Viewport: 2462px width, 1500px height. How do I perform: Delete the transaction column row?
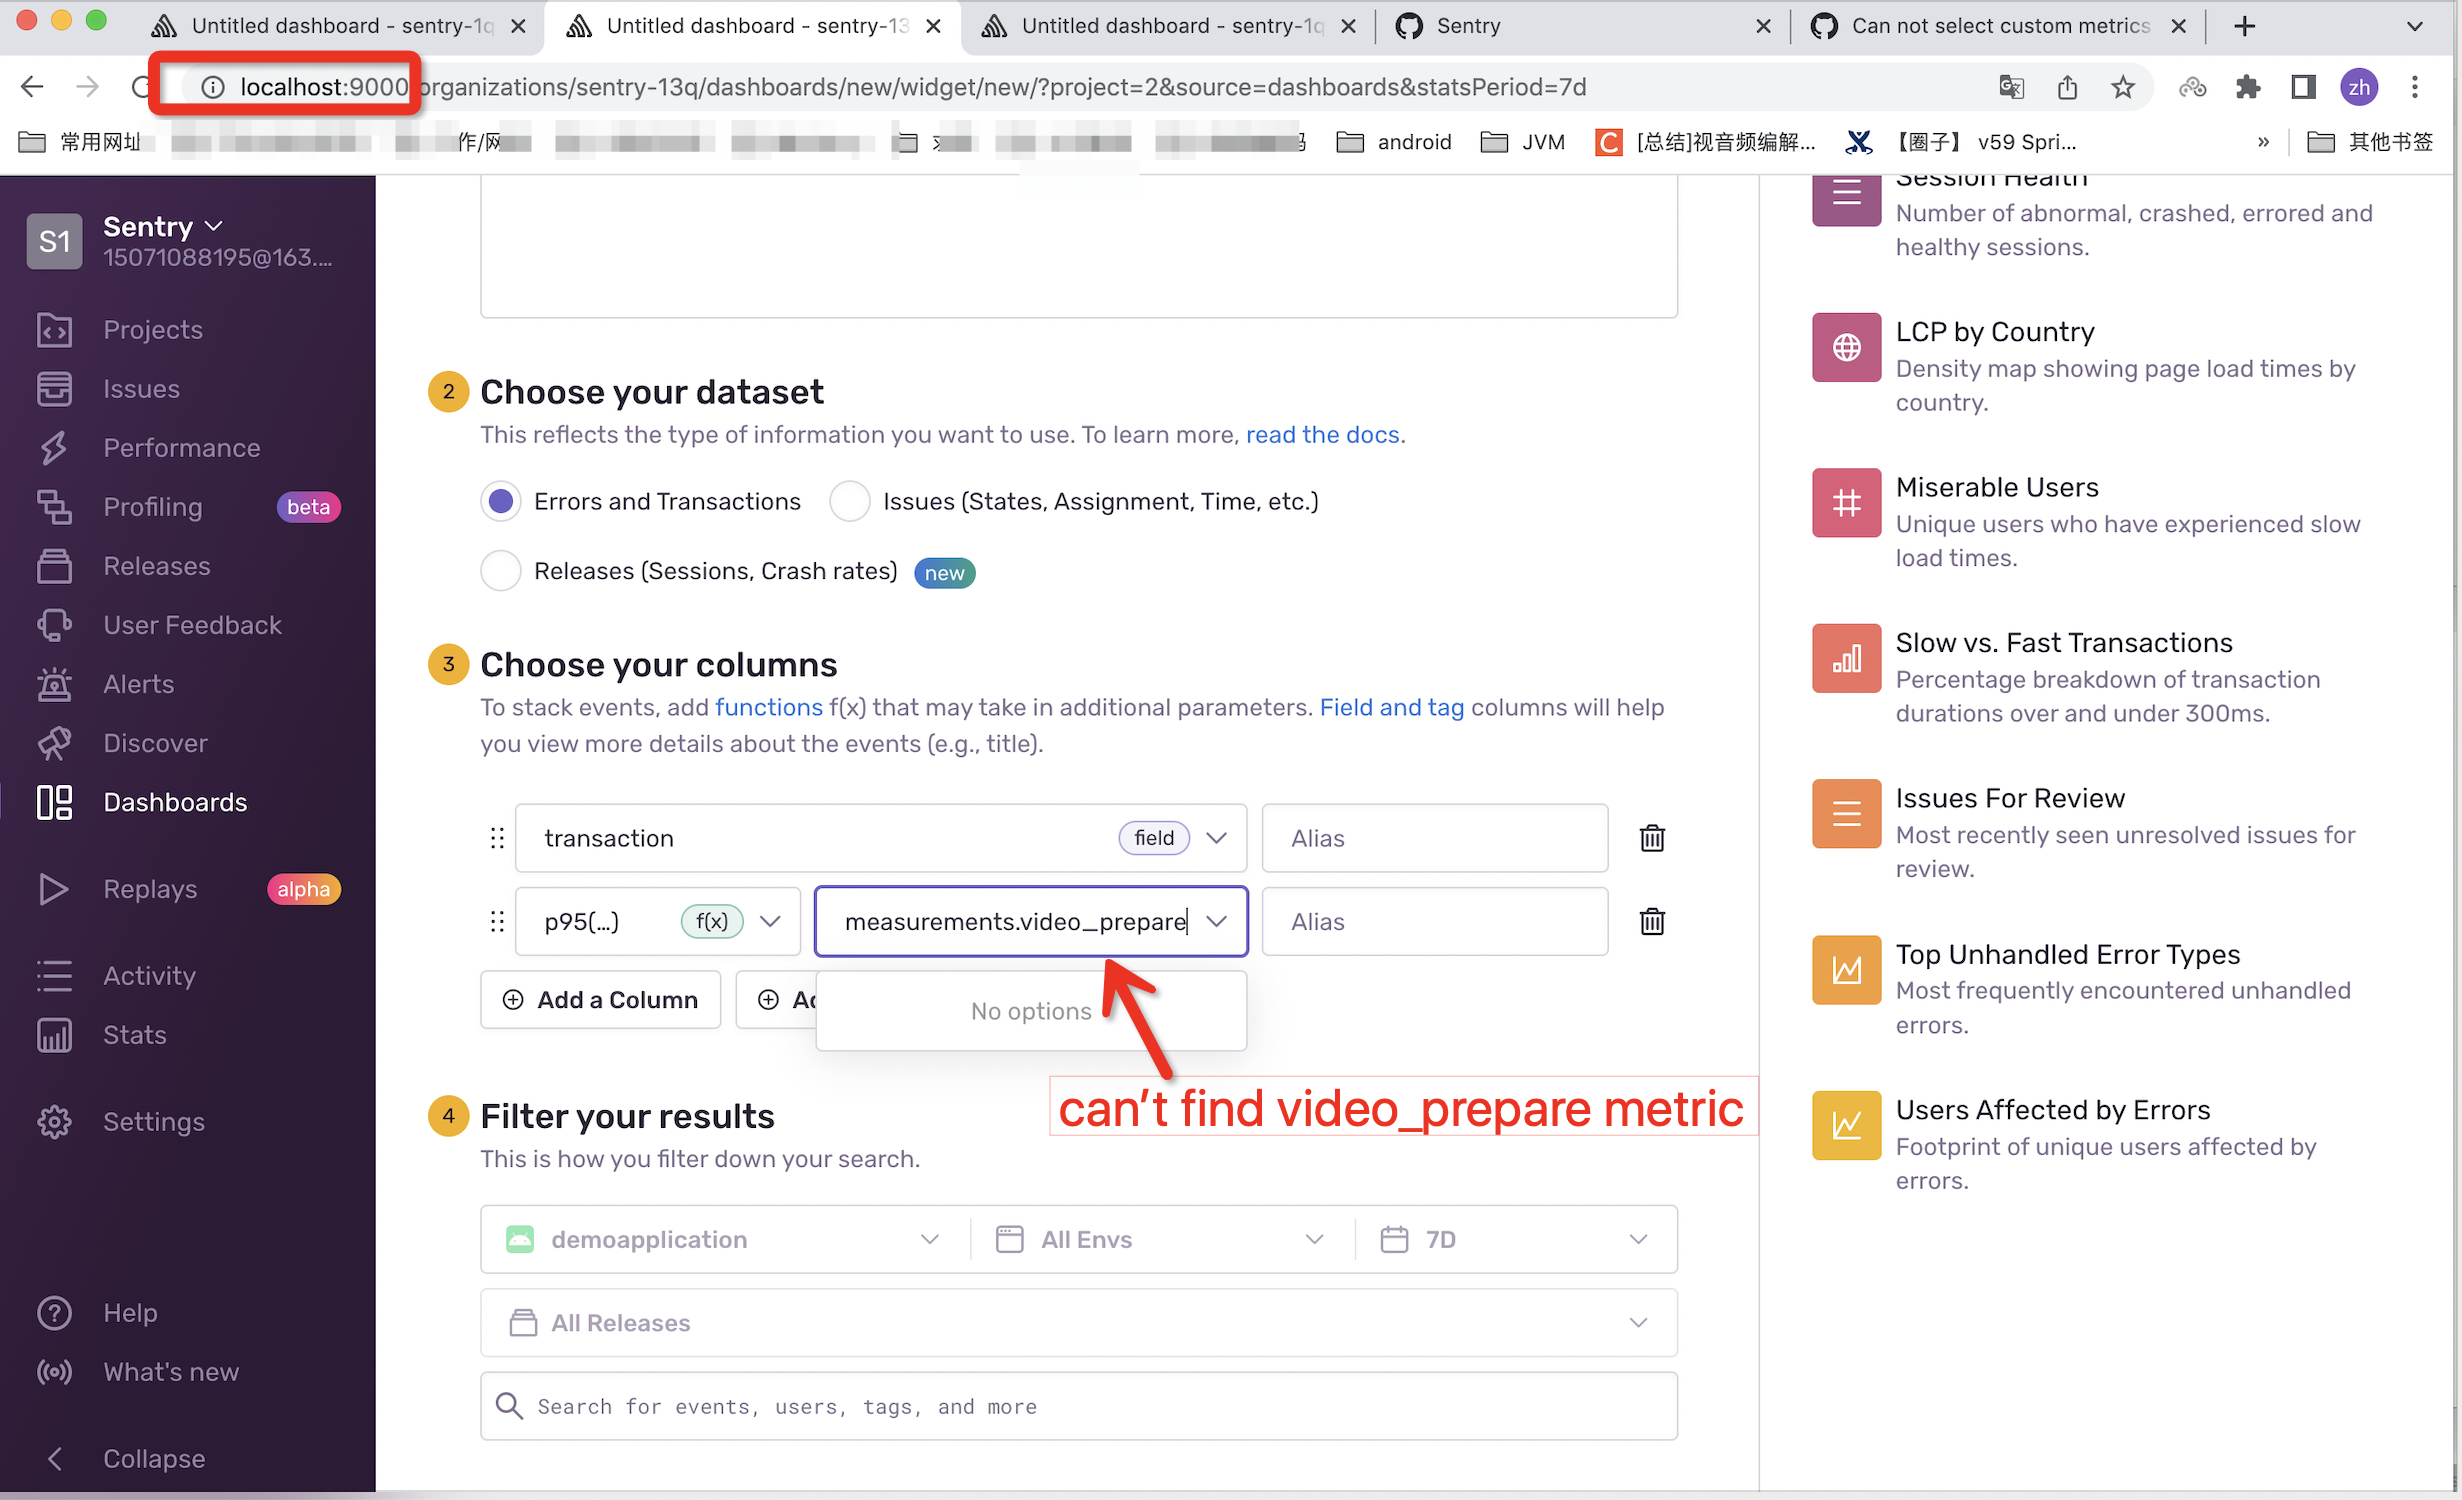click(x=1651, y=838)
